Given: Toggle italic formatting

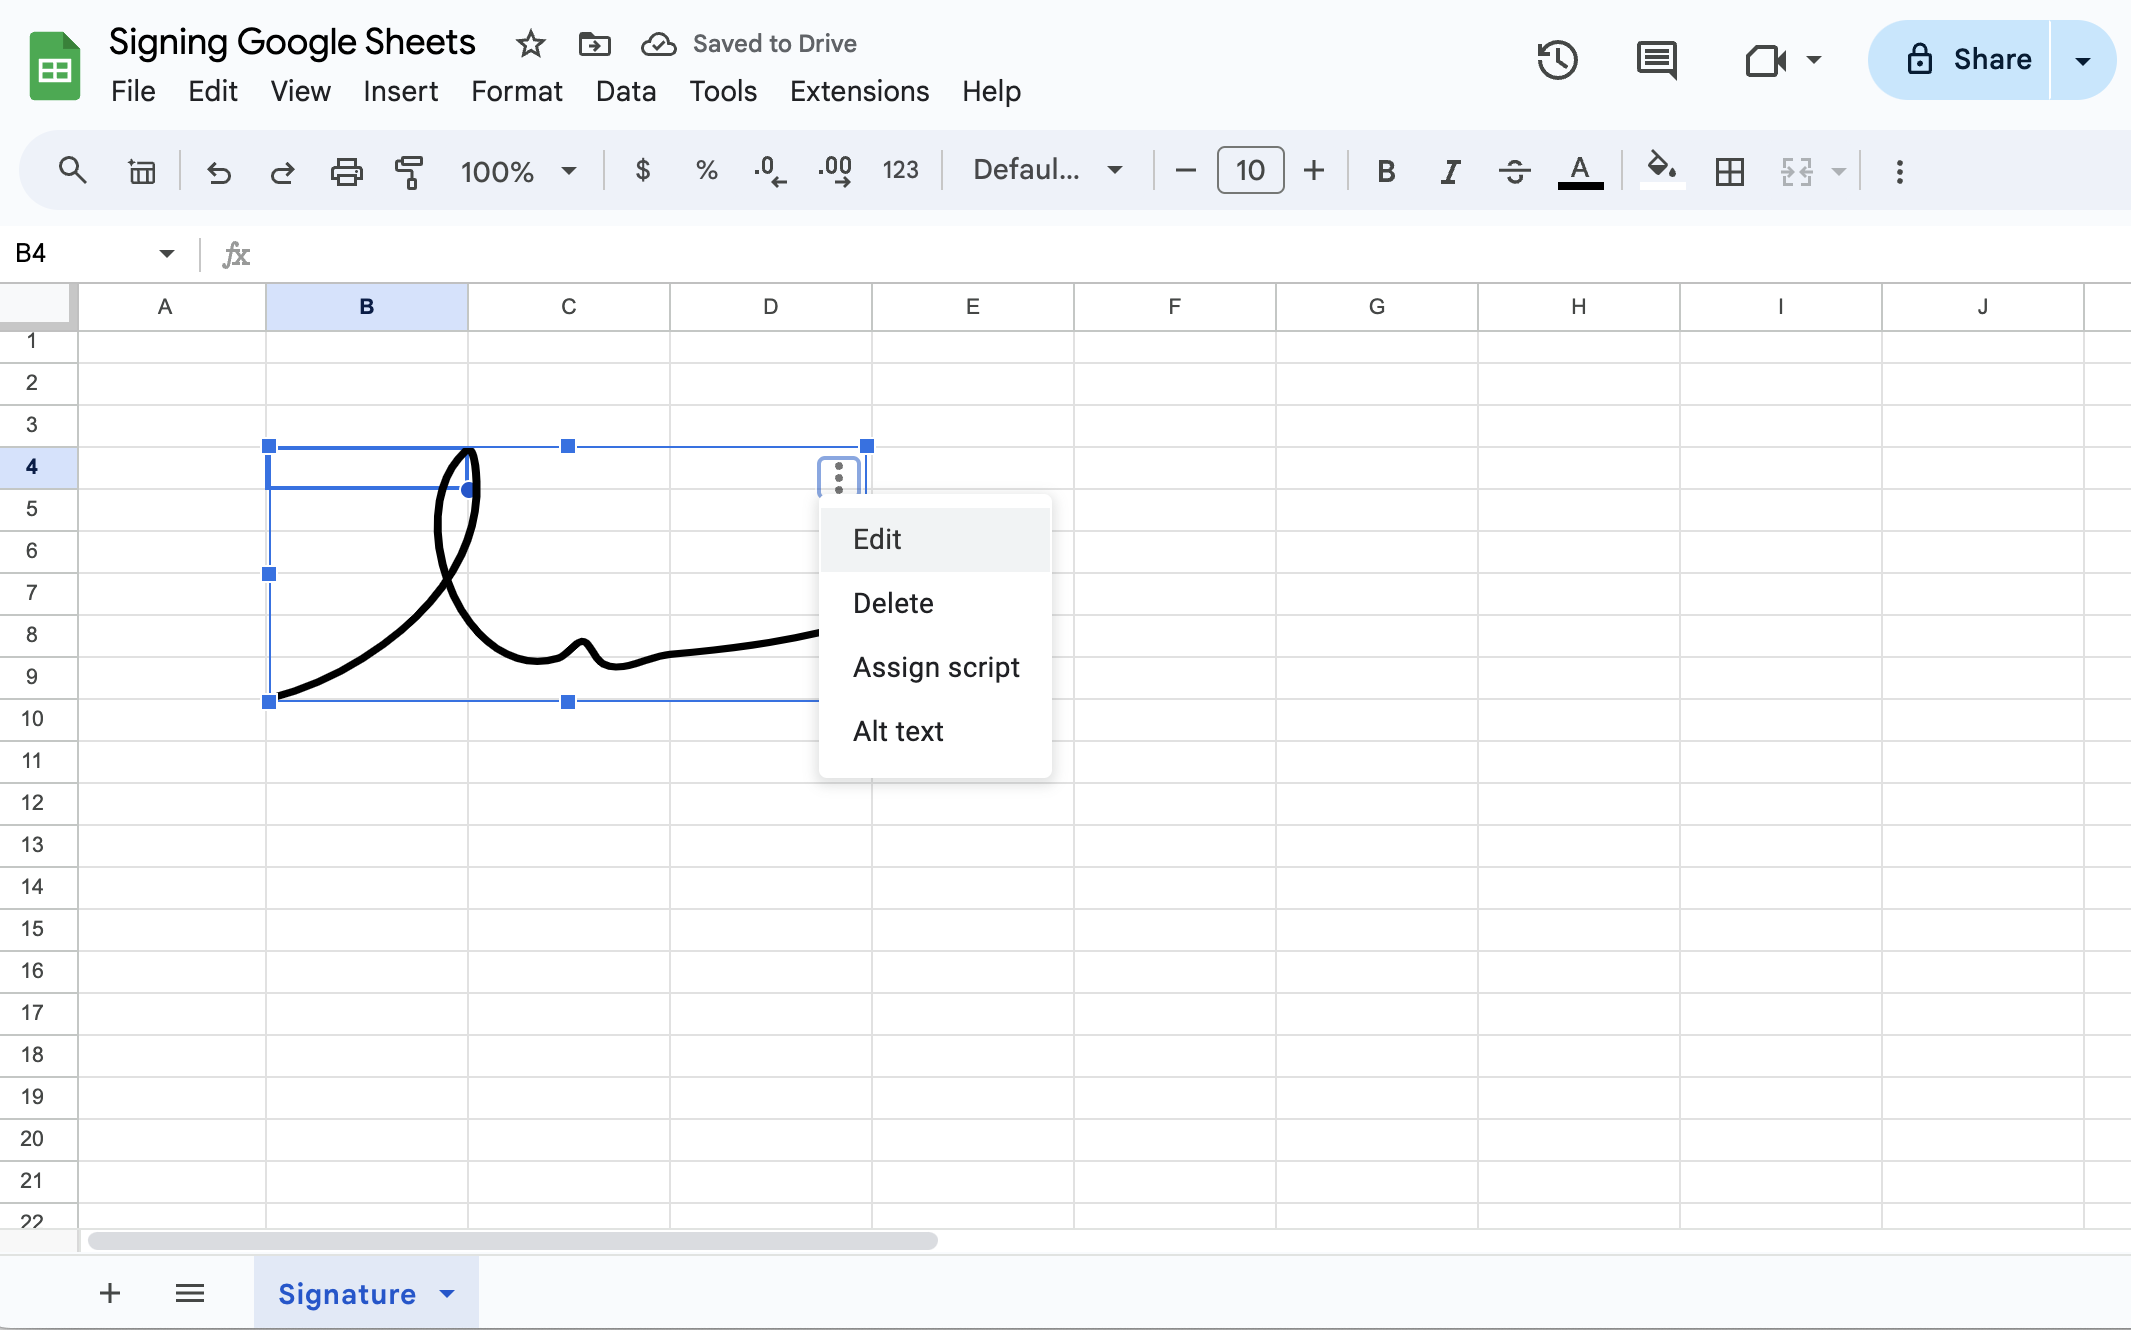Looking at the screenshot, I should [1450, 171].
